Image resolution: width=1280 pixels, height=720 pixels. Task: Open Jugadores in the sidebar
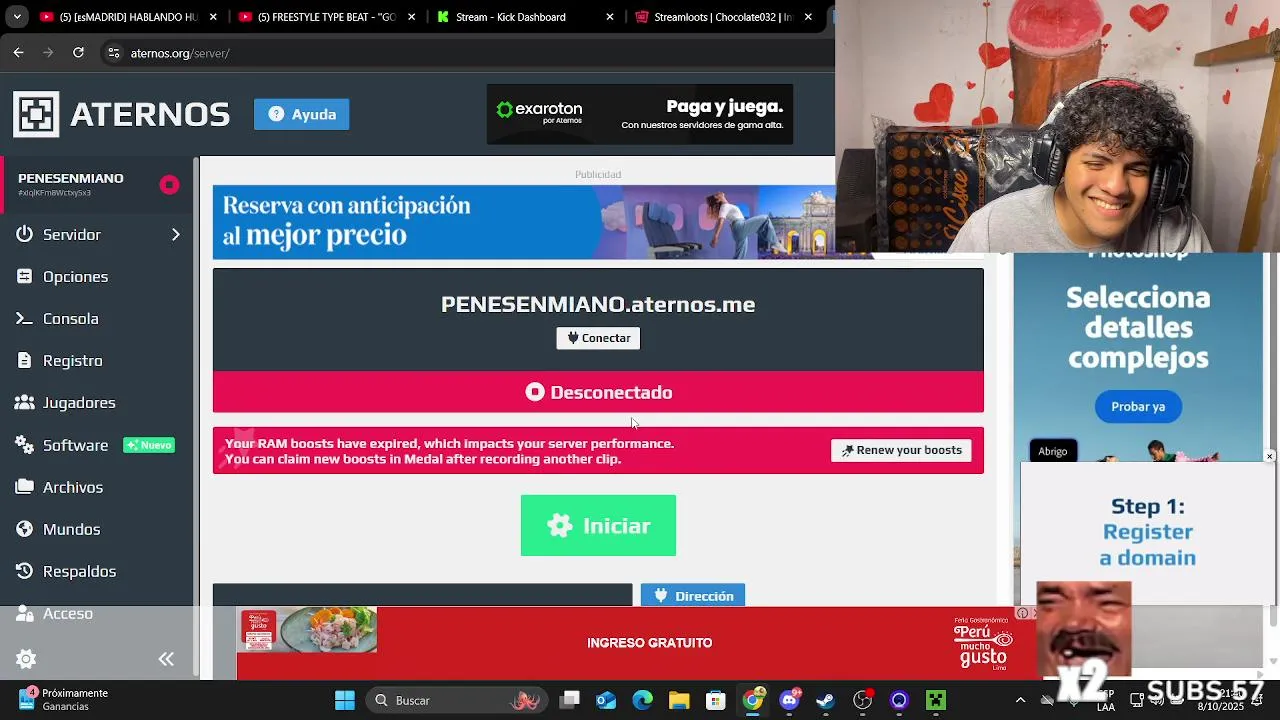click(79, 402)
